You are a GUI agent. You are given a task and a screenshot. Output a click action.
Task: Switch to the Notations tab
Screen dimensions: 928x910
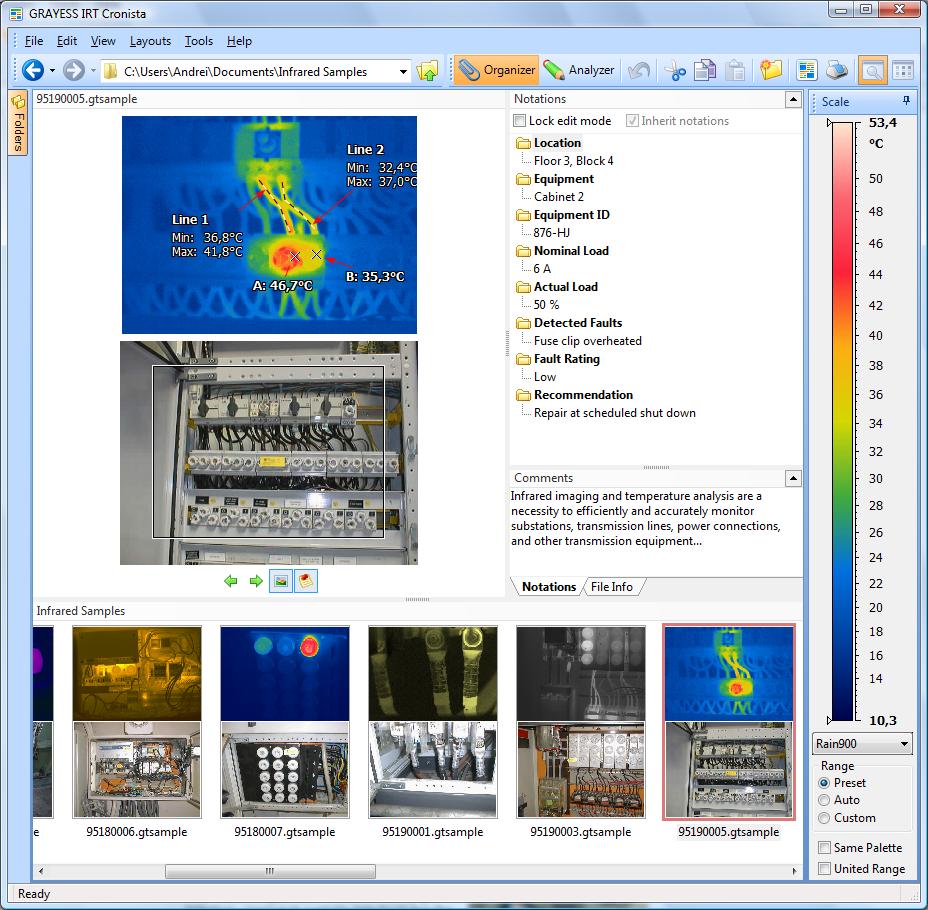(x=549, y=586)
